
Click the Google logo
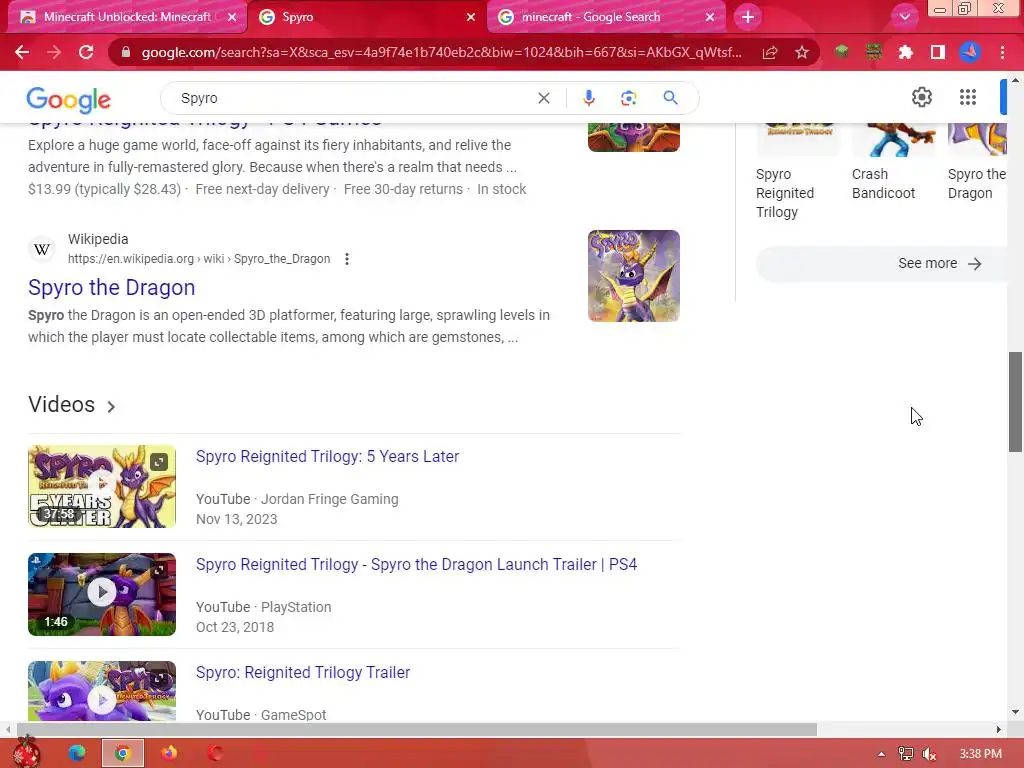click(69, 99)
